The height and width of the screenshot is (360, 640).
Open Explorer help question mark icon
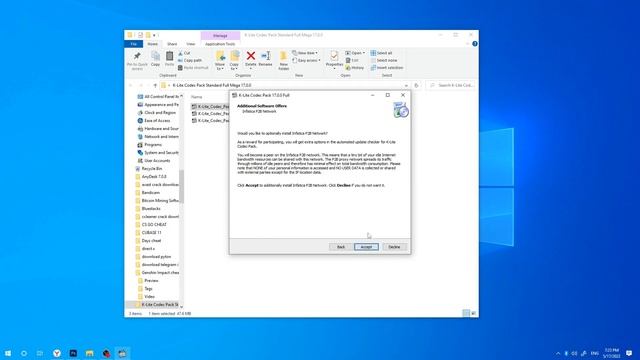pos(475,44)
